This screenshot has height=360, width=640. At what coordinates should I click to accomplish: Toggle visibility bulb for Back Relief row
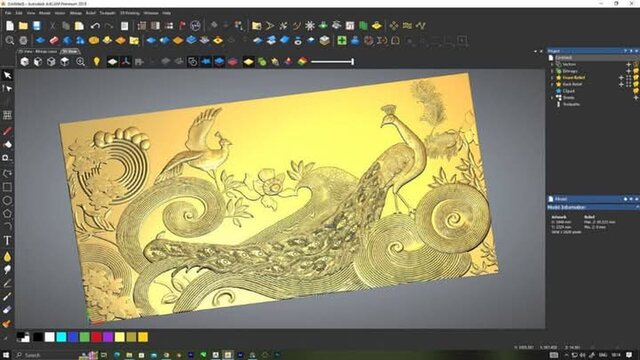(636, 84)
